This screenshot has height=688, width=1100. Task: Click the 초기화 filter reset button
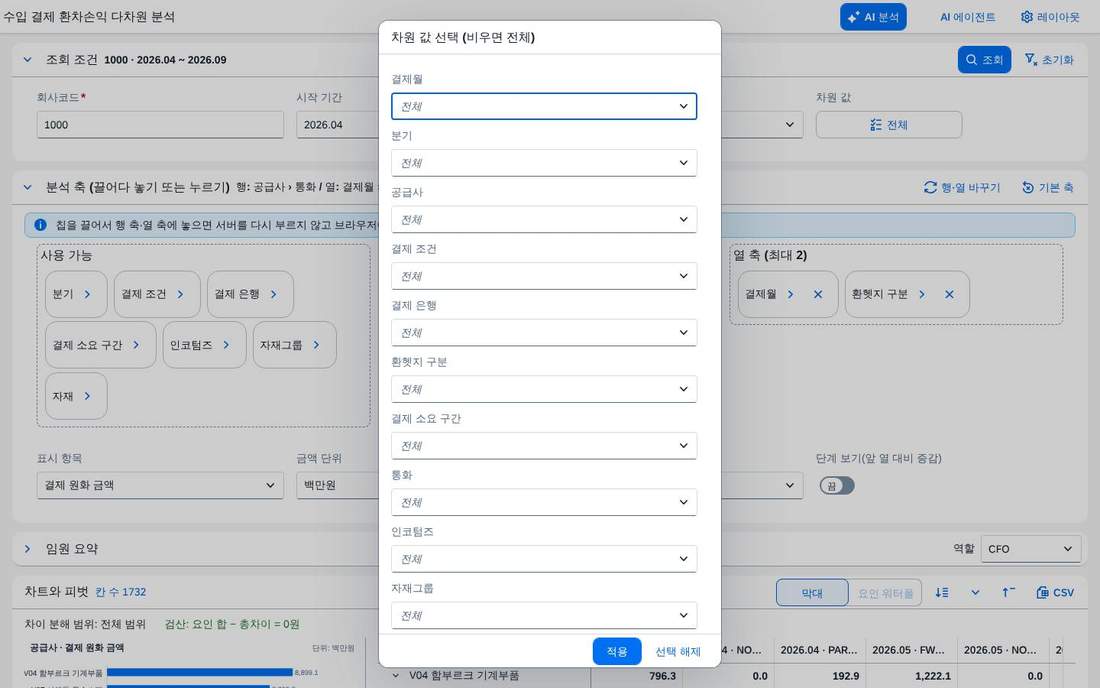tap(1049, 60)
